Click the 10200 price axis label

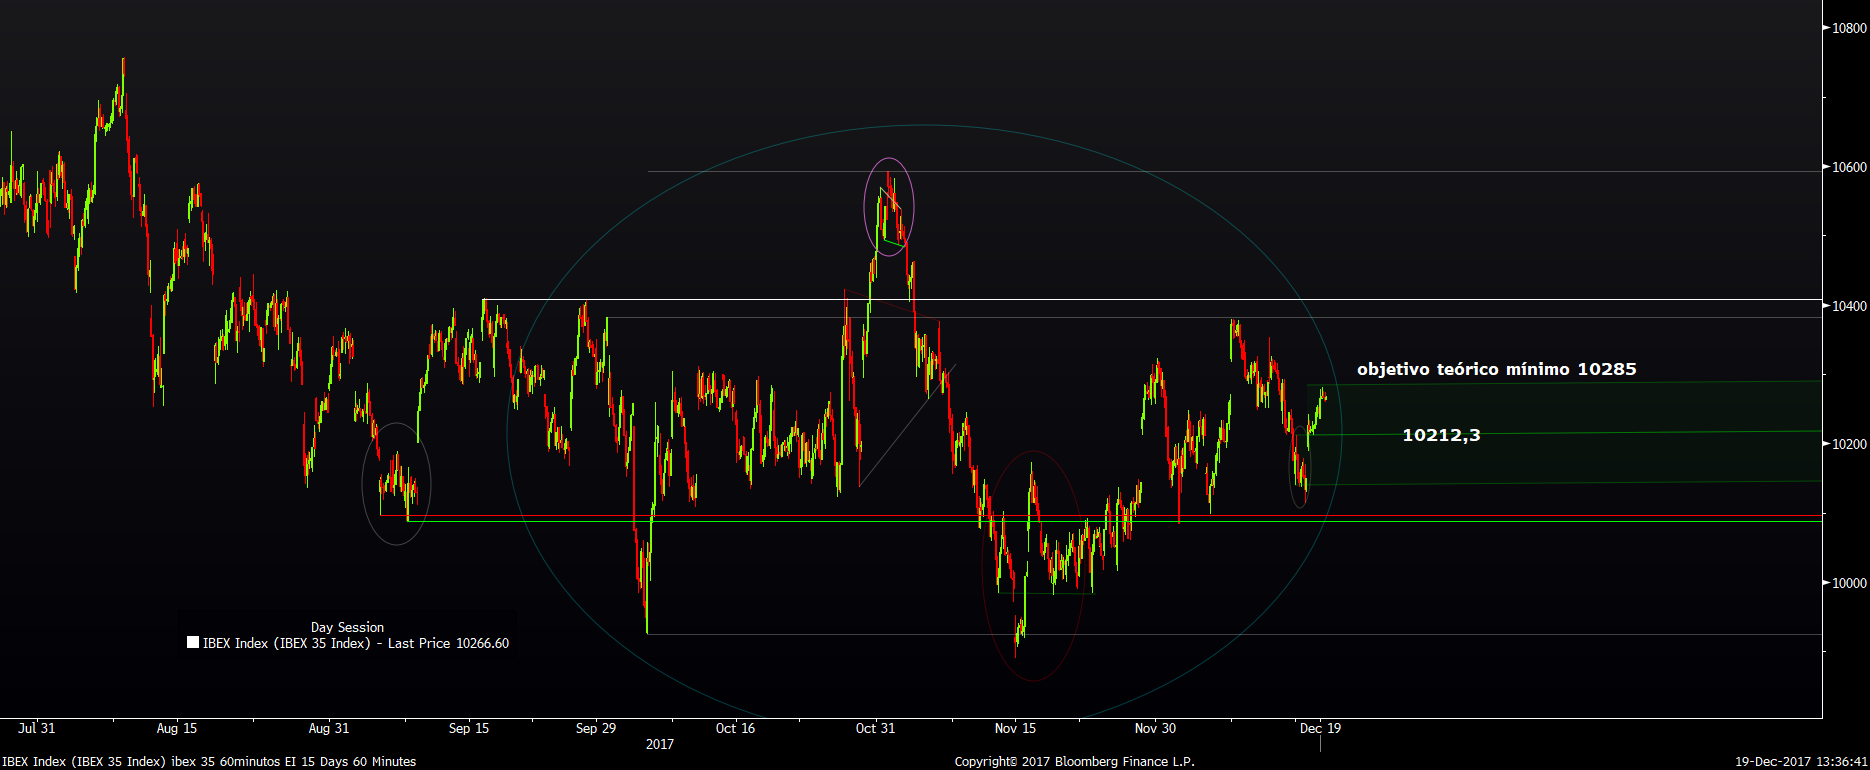1848,444
